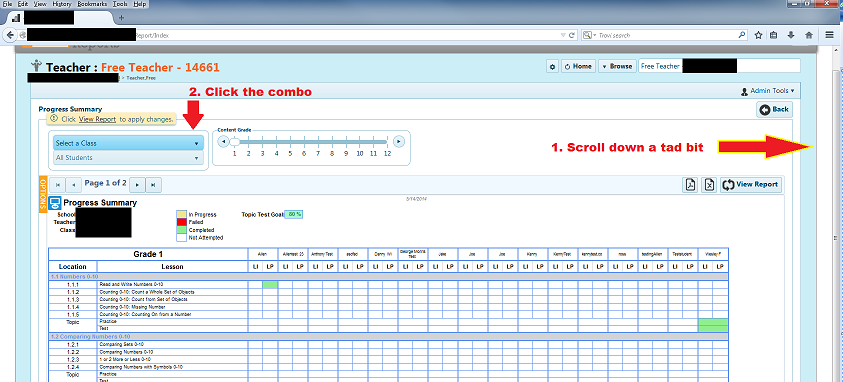Image resolution: width=843 pixels, height=382 pixels.
Task: Open the Edit menu
Action: 23,4
